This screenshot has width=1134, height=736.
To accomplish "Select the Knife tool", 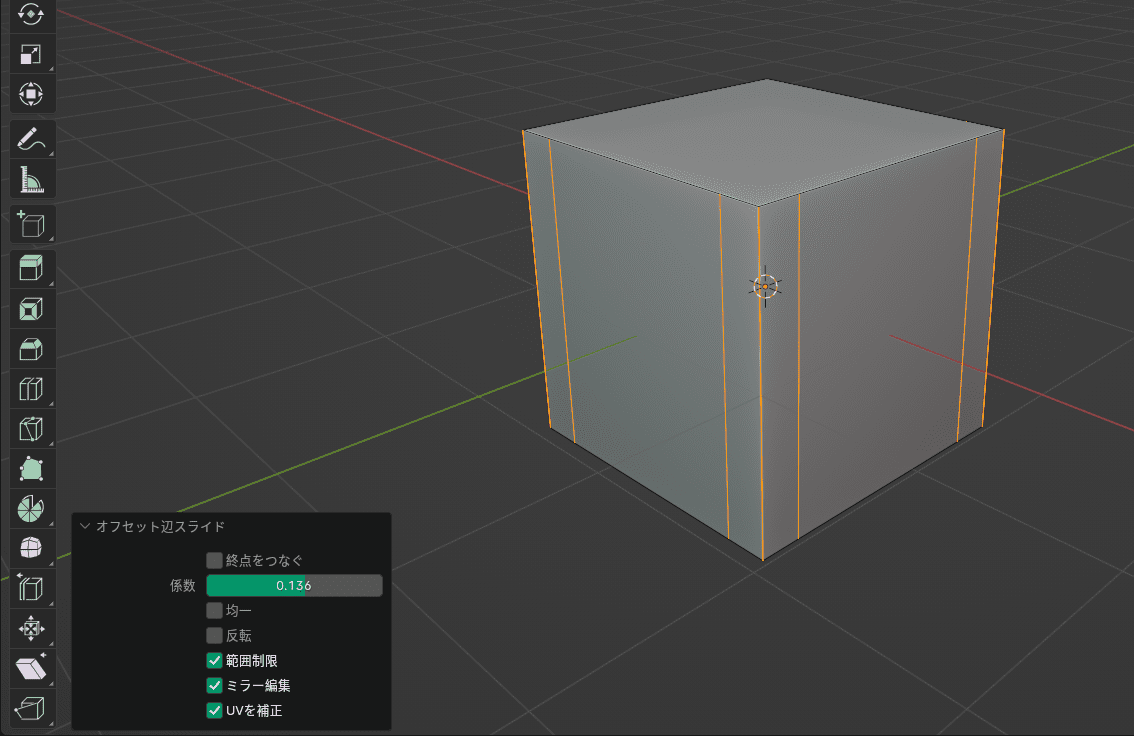I will pyautogui.click(x=31, y=429).
